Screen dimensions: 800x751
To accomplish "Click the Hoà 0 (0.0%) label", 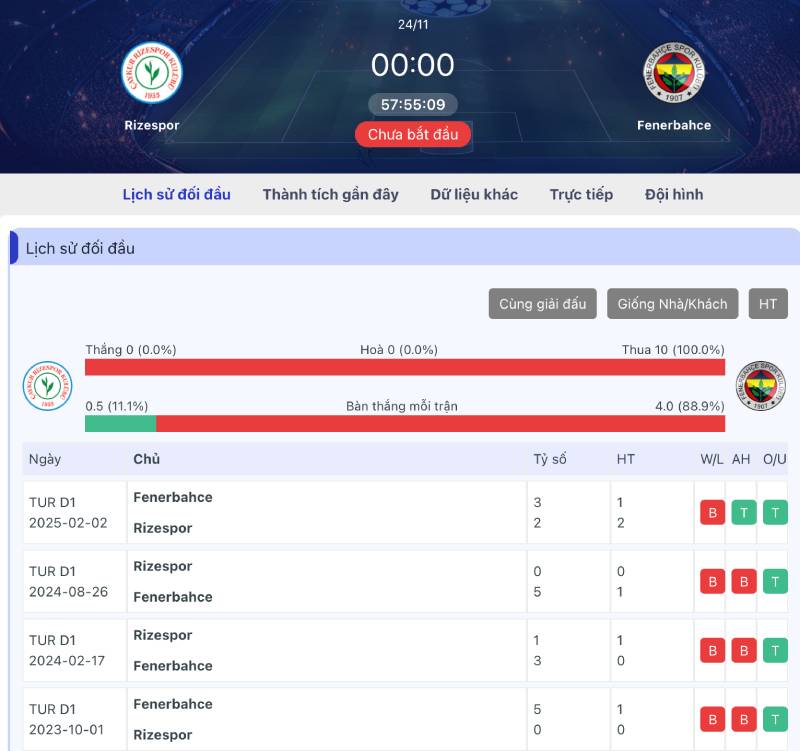I will point(399,349).
